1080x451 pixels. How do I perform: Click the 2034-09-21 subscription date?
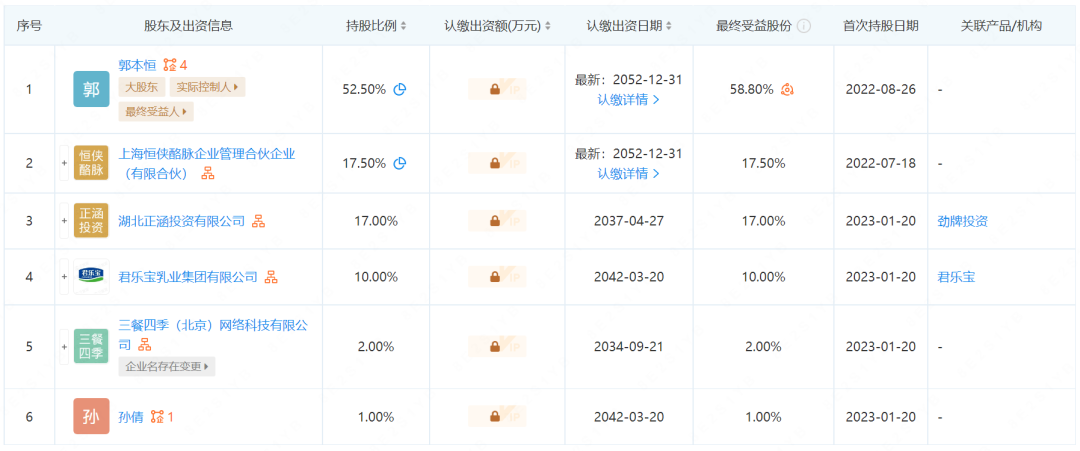coord(628,346)
